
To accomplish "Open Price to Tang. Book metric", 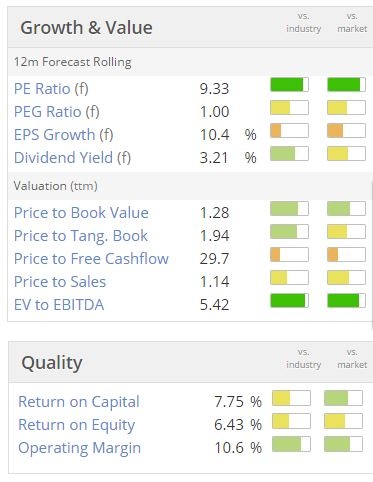I will [x=81, y=236].
